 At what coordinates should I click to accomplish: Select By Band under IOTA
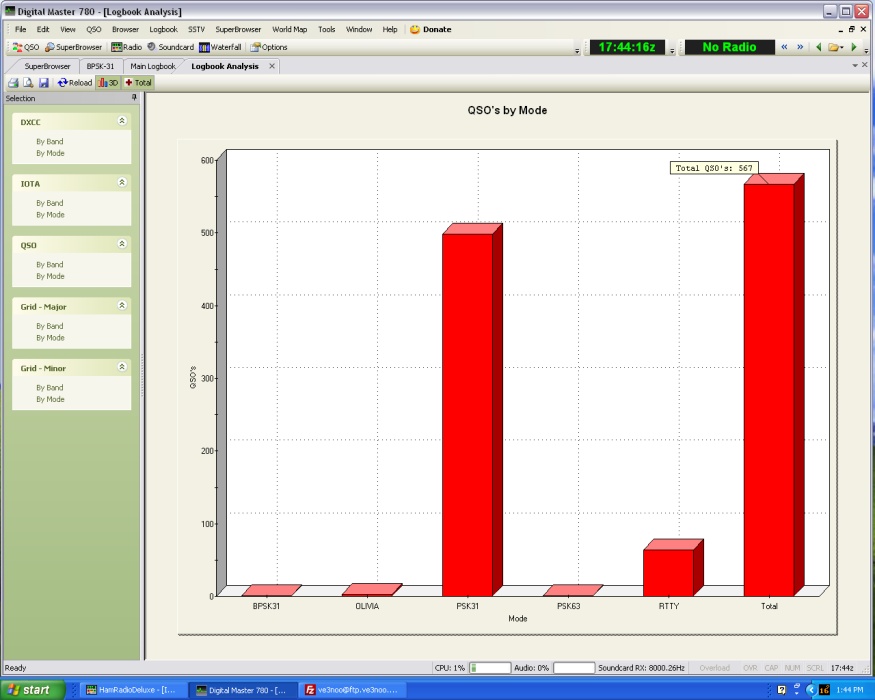click(50, 203)
